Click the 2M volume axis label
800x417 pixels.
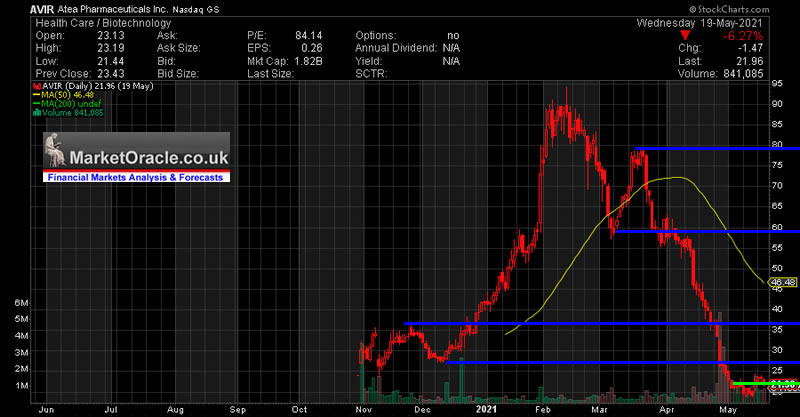pos(21,370)
